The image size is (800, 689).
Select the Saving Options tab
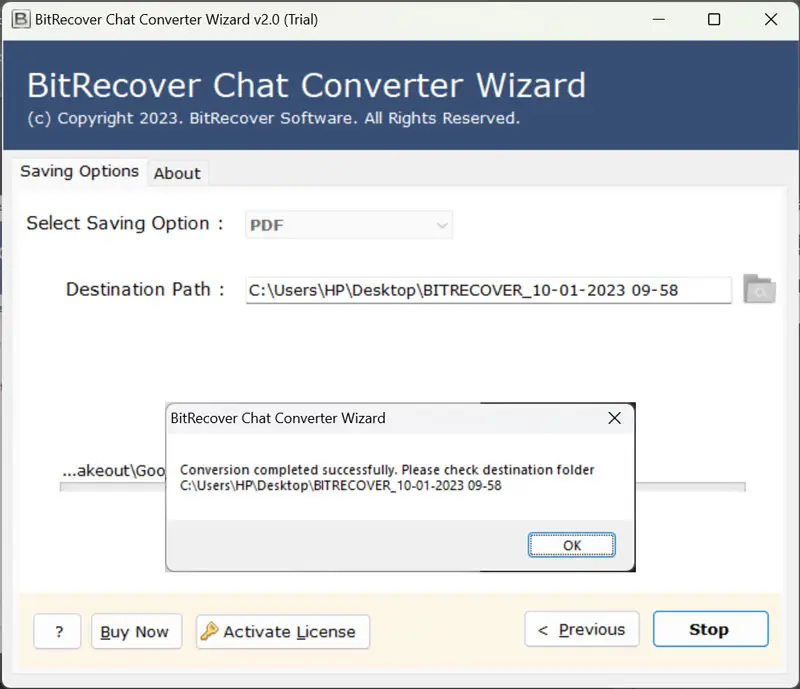(80, 171)
